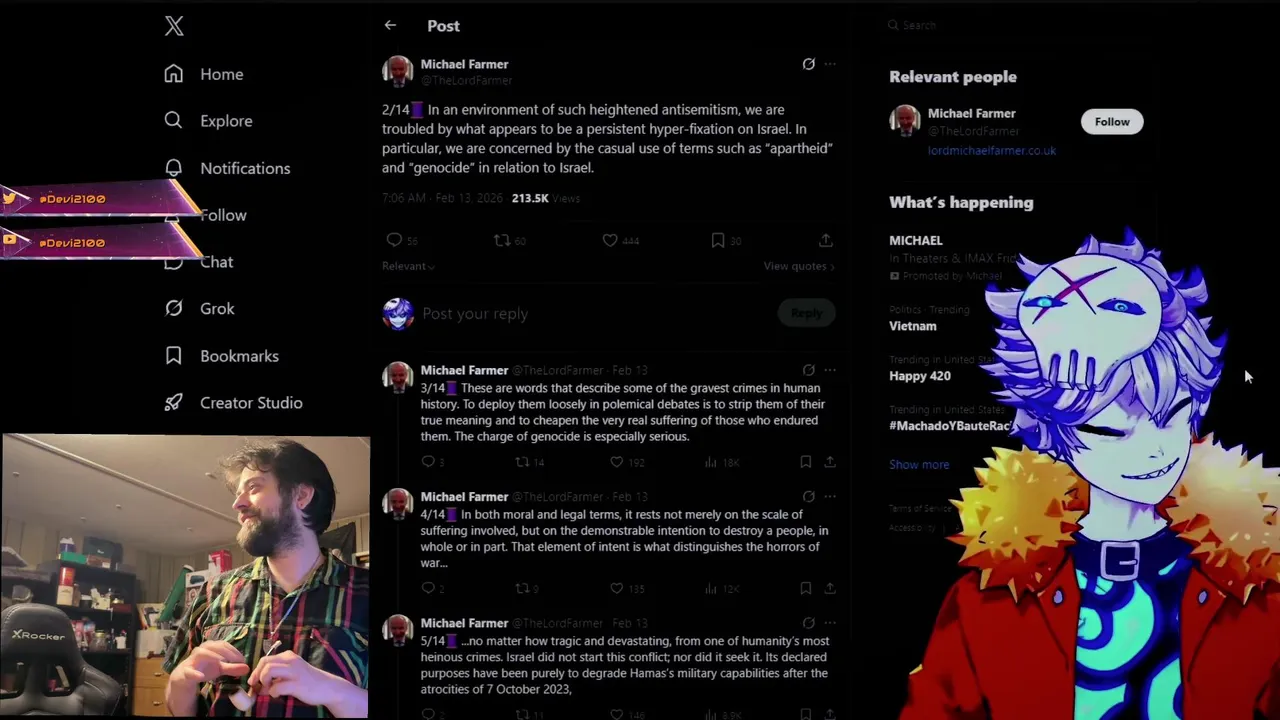Click the X logo icon

[174, 26]
